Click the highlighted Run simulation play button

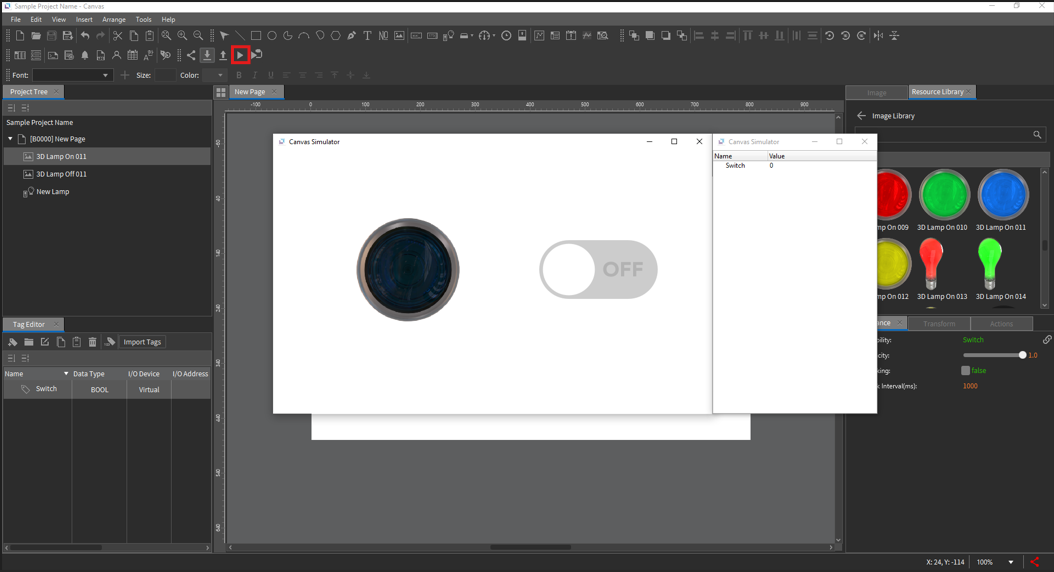click(x=240, y=55)
